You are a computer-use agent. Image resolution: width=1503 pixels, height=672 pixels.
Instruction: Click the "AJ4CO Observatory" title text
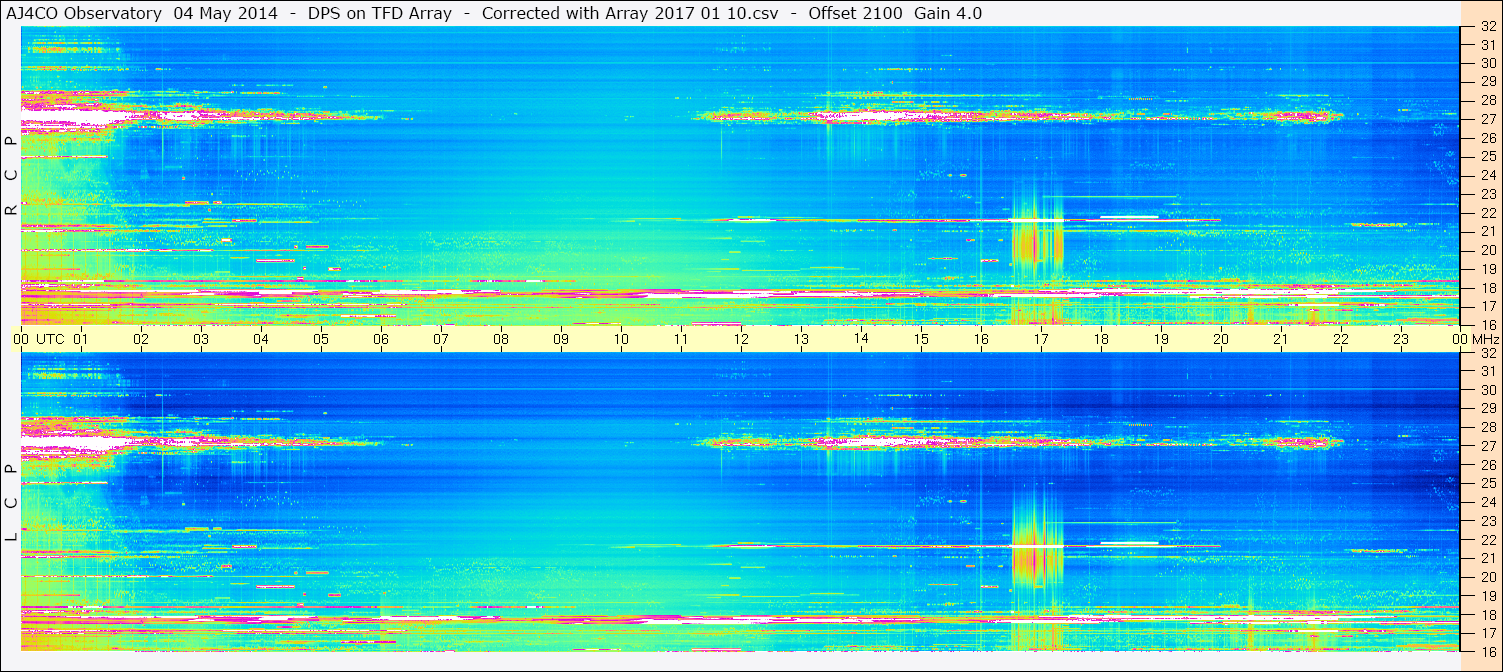coord(83,13)
